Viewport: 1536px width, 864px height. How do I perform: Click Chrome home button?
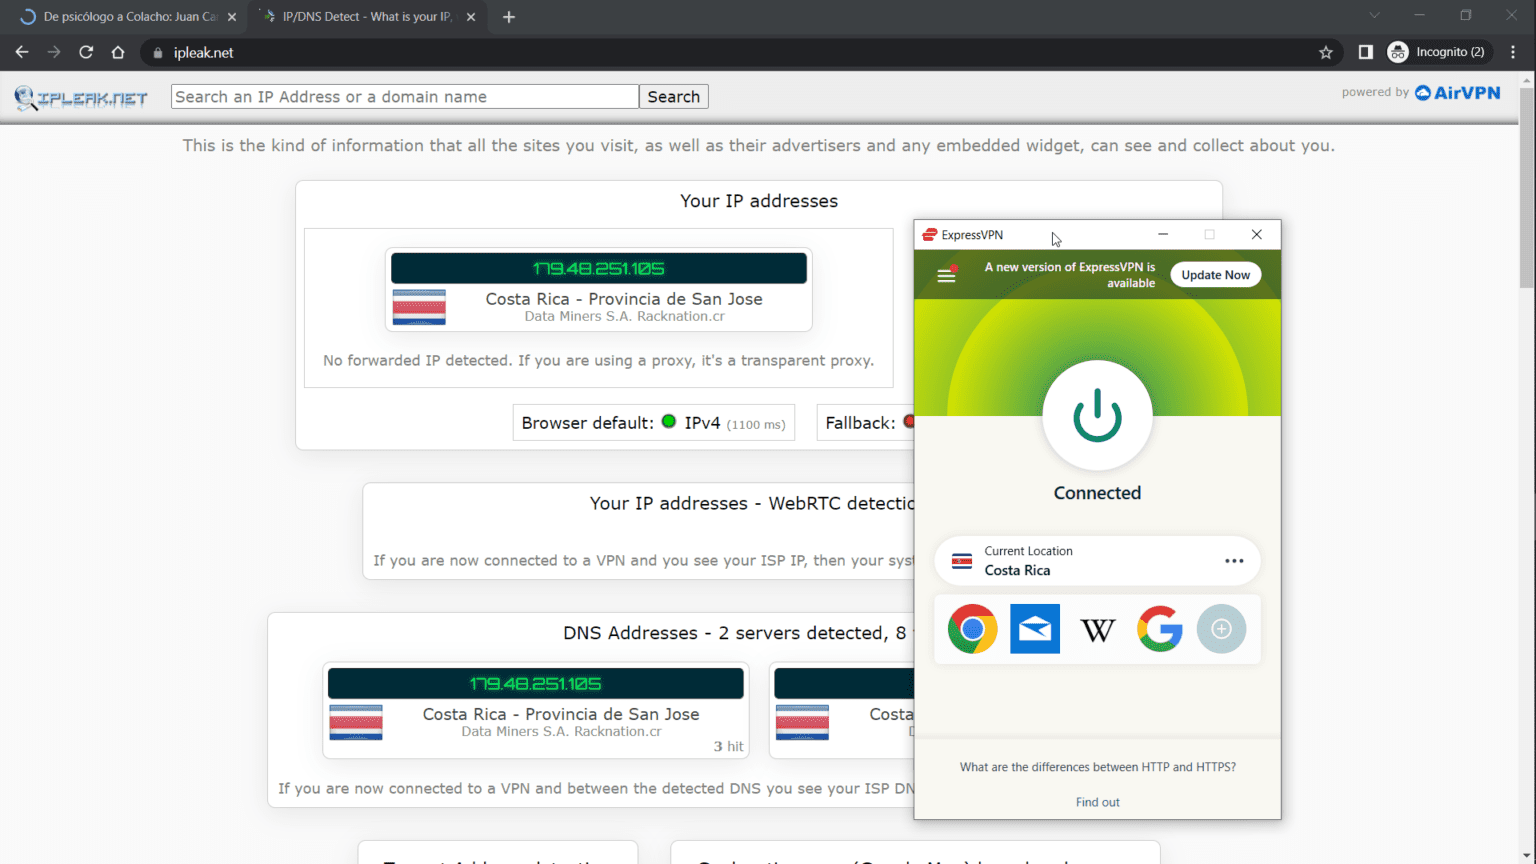point(118,52)
